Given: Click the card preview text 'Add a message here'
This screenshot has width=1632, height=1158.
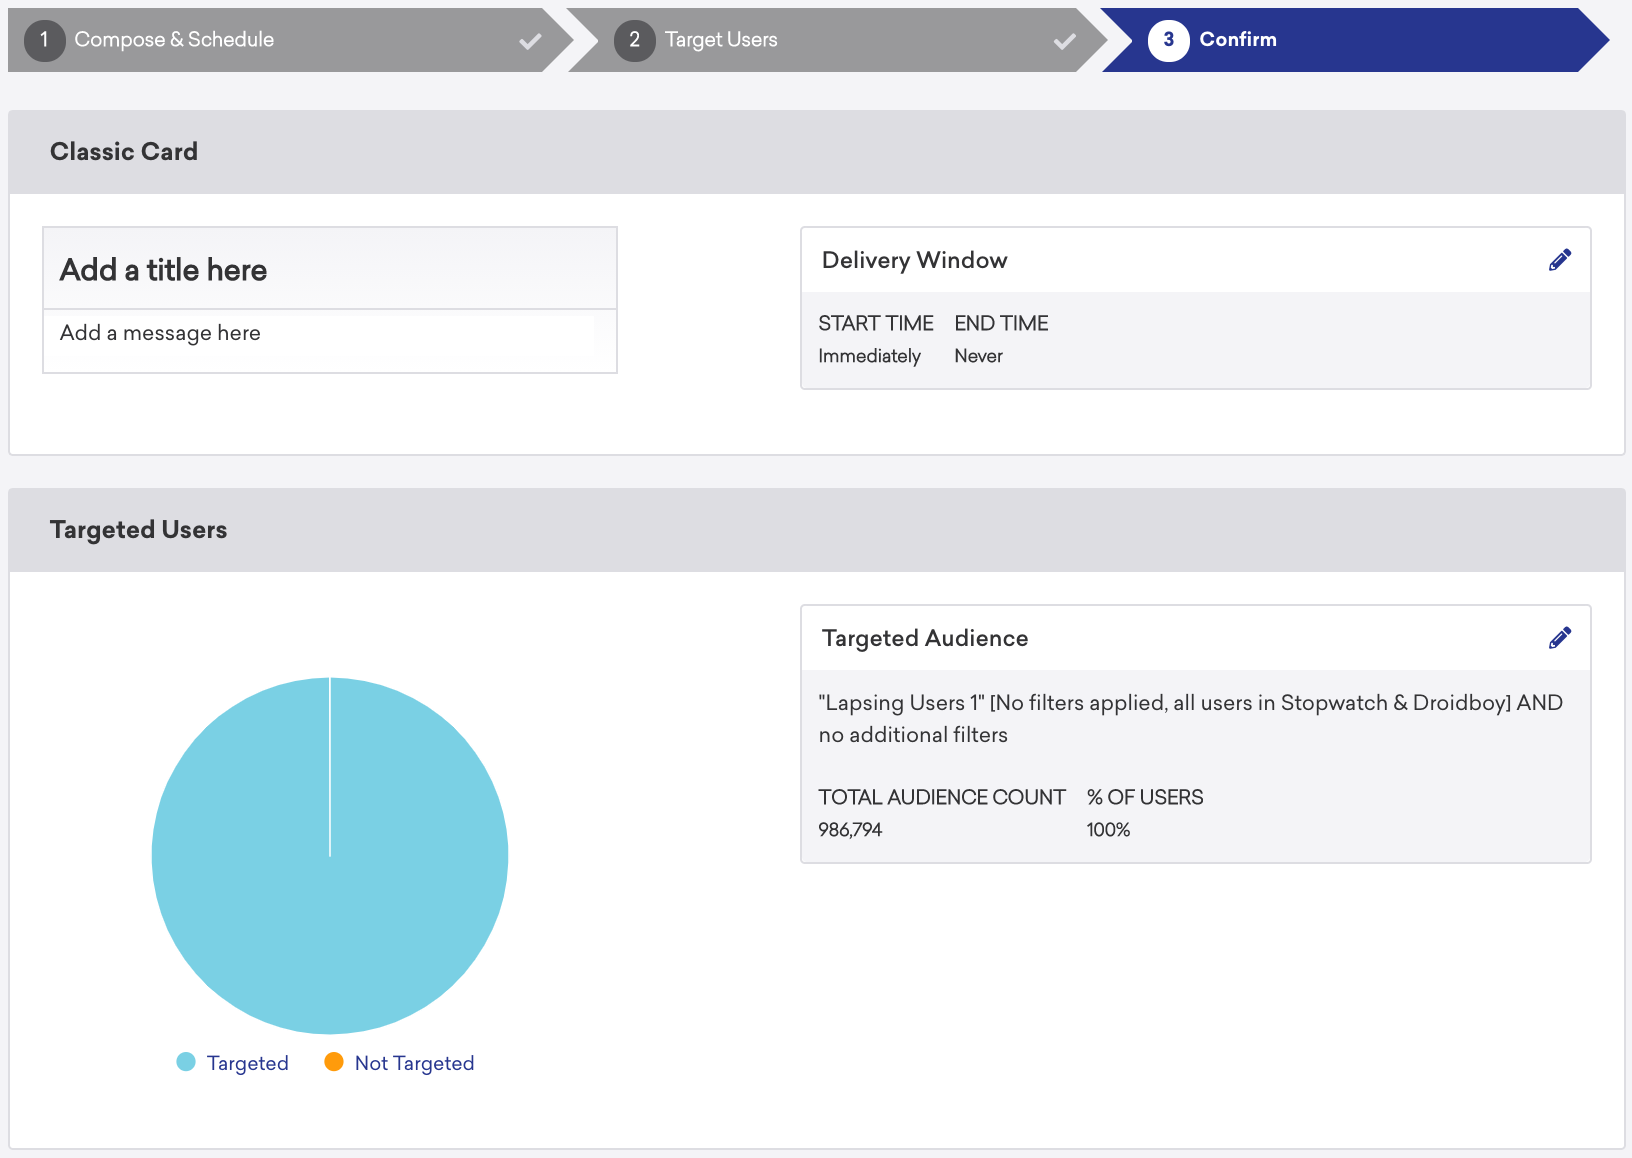Looking at the screenshot, I should [160, 333].
